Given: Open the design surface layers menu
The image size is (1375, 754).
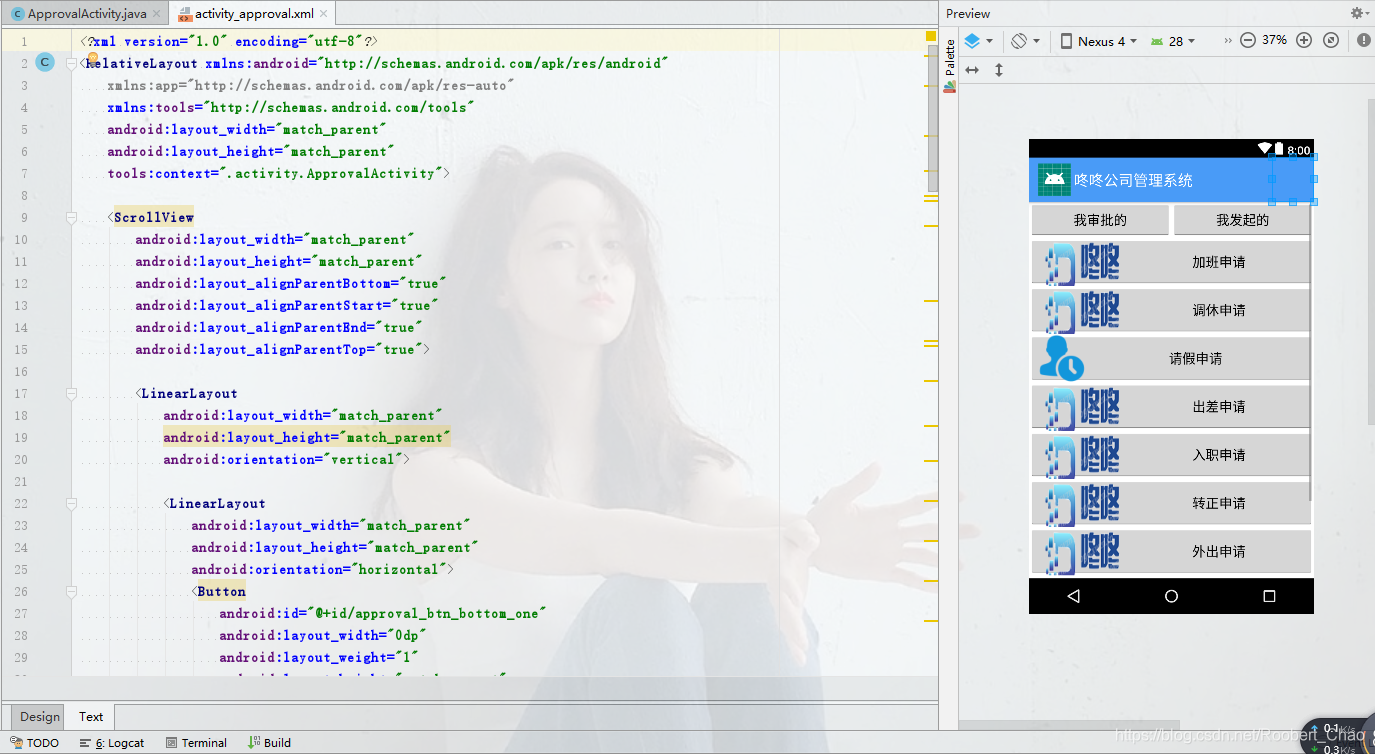Looking at the screenshot, I should click(977, 41).
